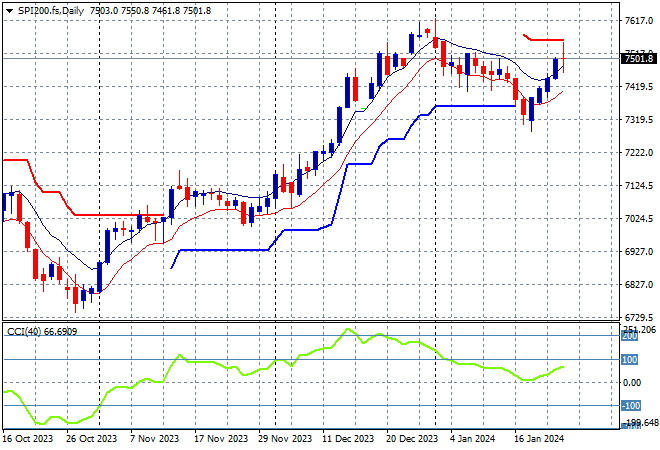This screenshot has height=450, width=660.
Task: Click the -100 level on CCI scale
Action: point(633,405)
